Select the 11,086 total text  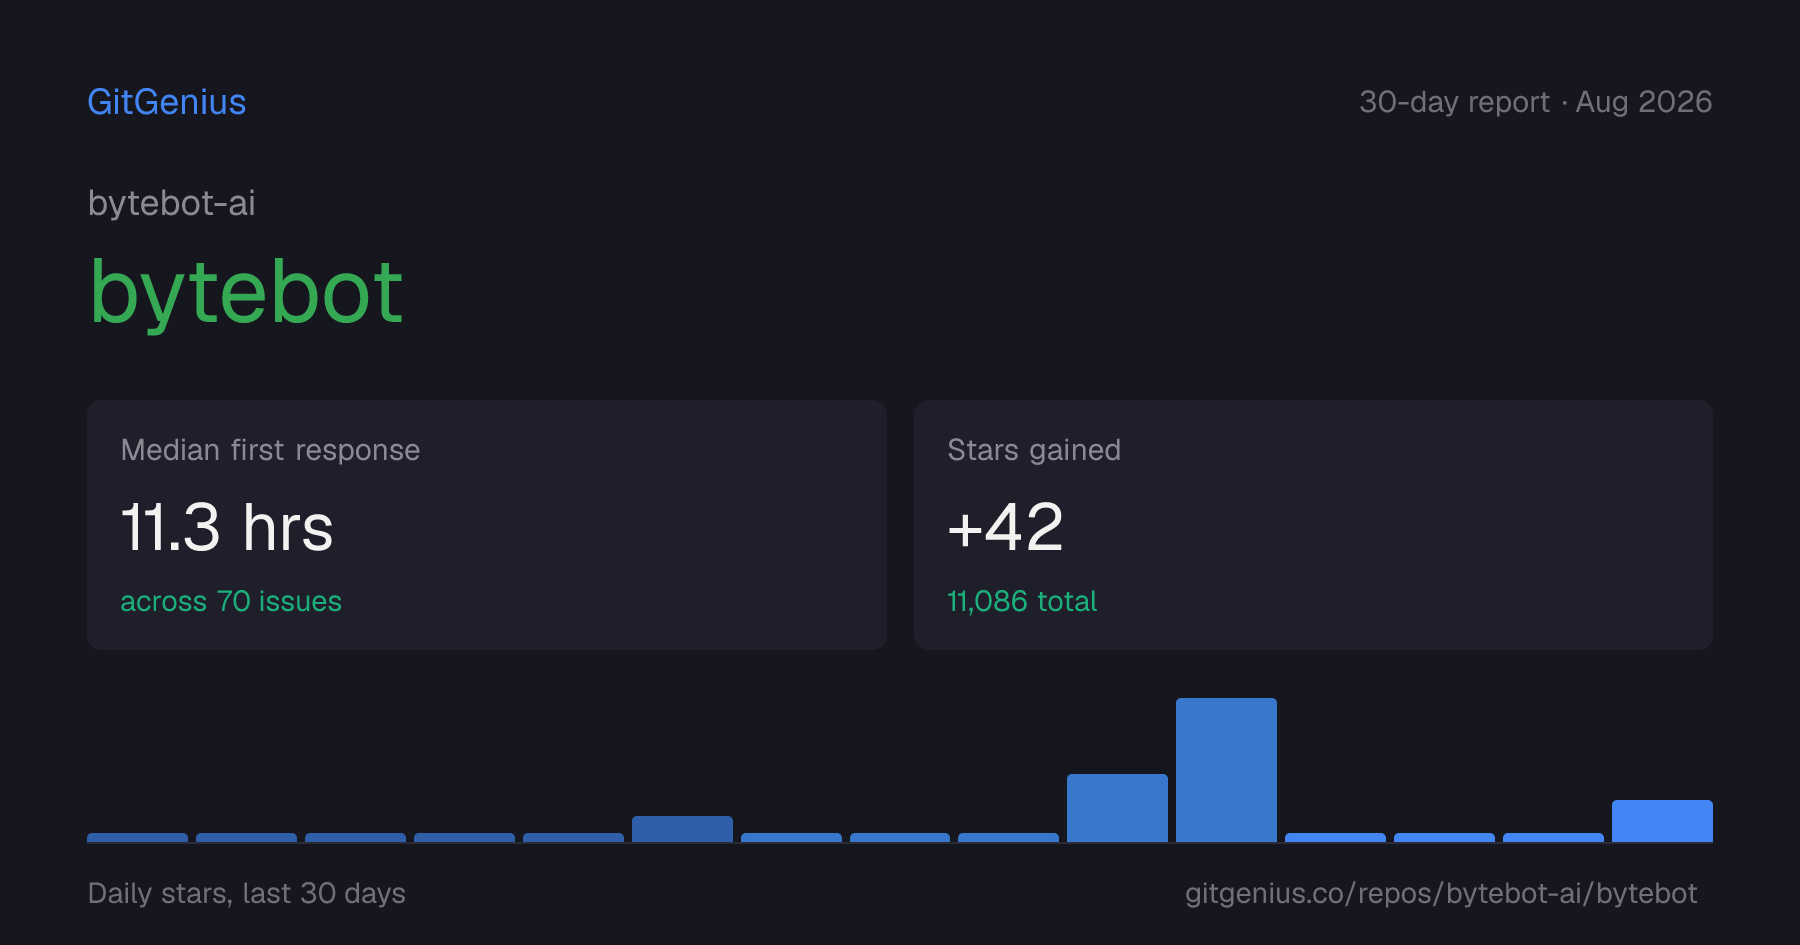pos(1022,601)
